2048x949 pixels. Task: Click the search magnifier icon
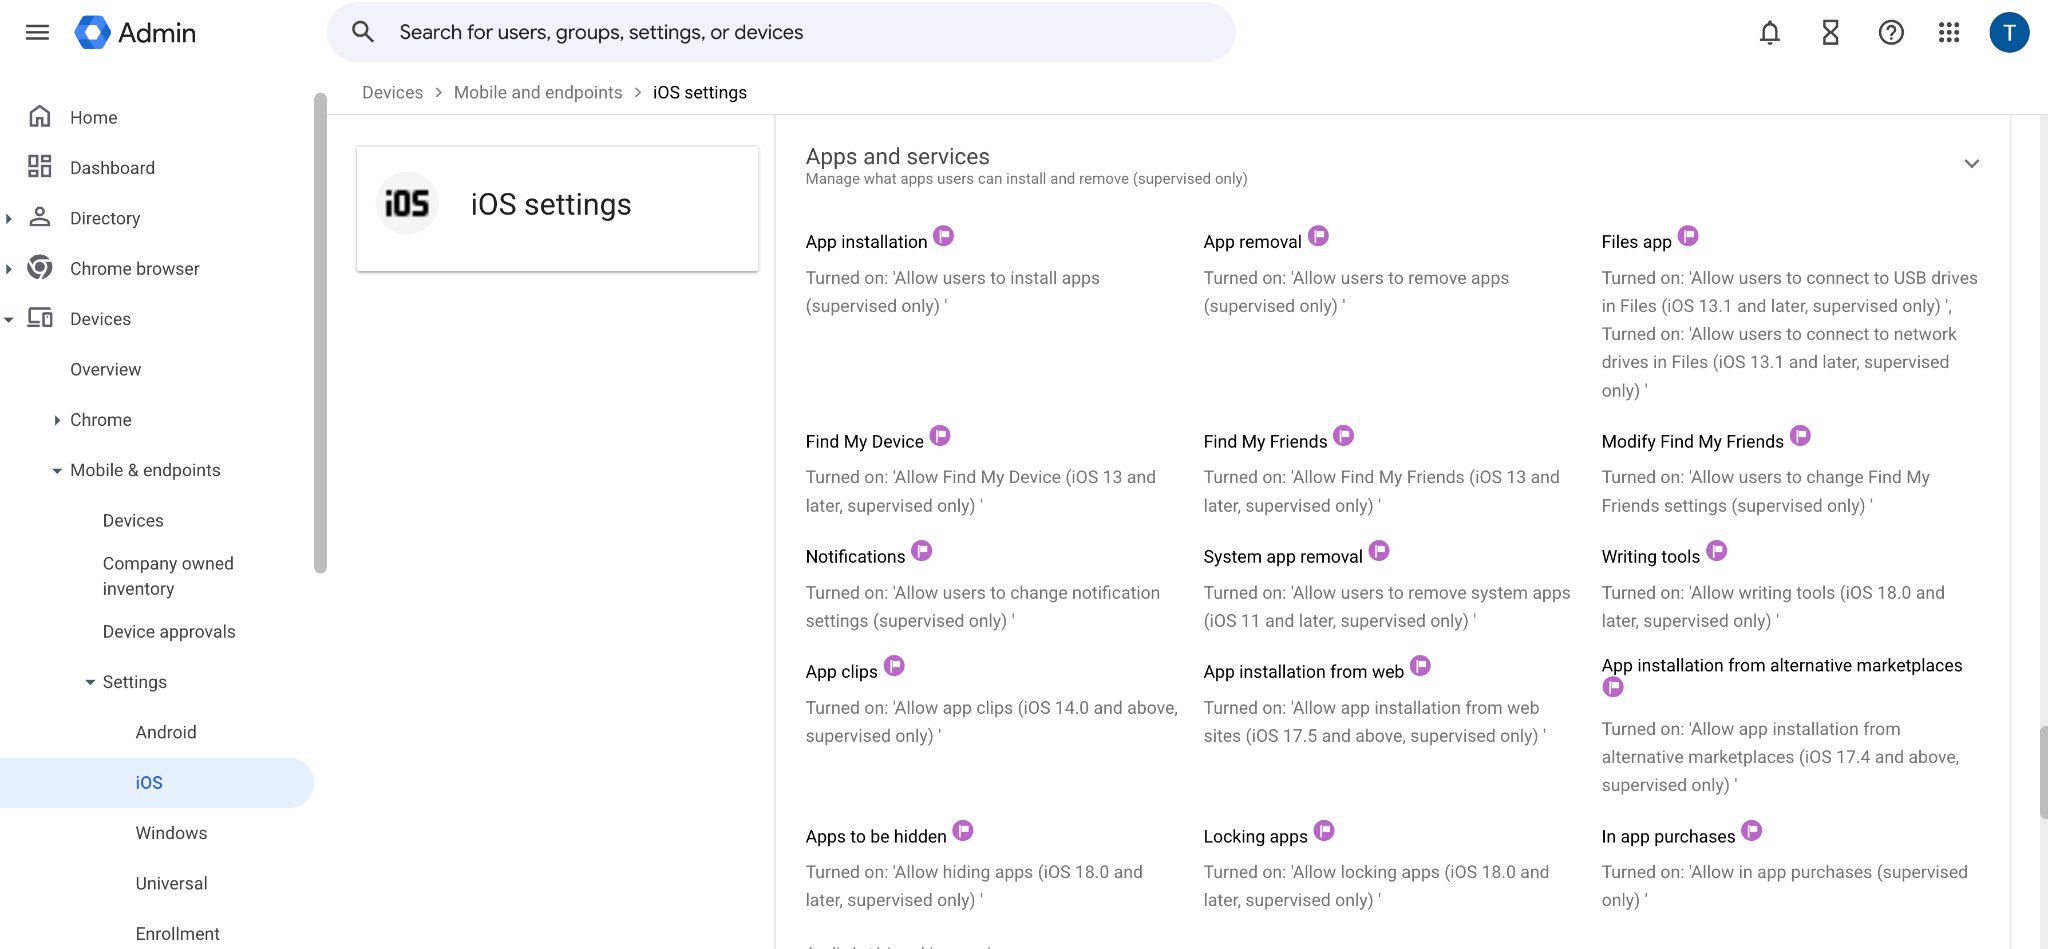(363, 32)
